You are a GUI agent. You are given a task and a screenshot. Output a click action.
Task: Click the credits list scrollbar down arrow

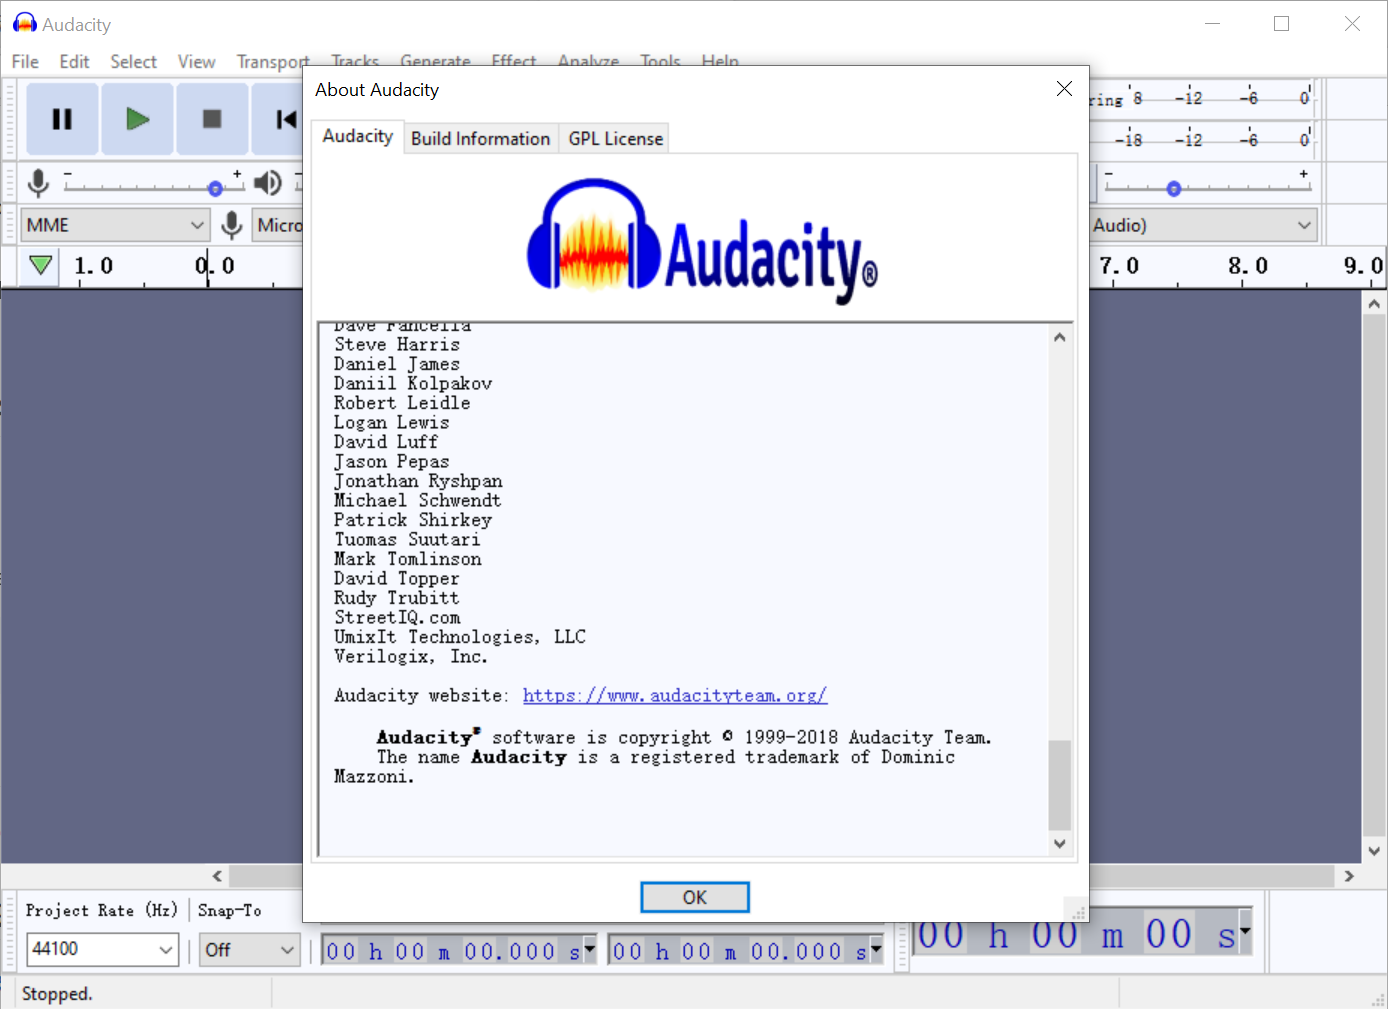click(x=1059, y=844)
